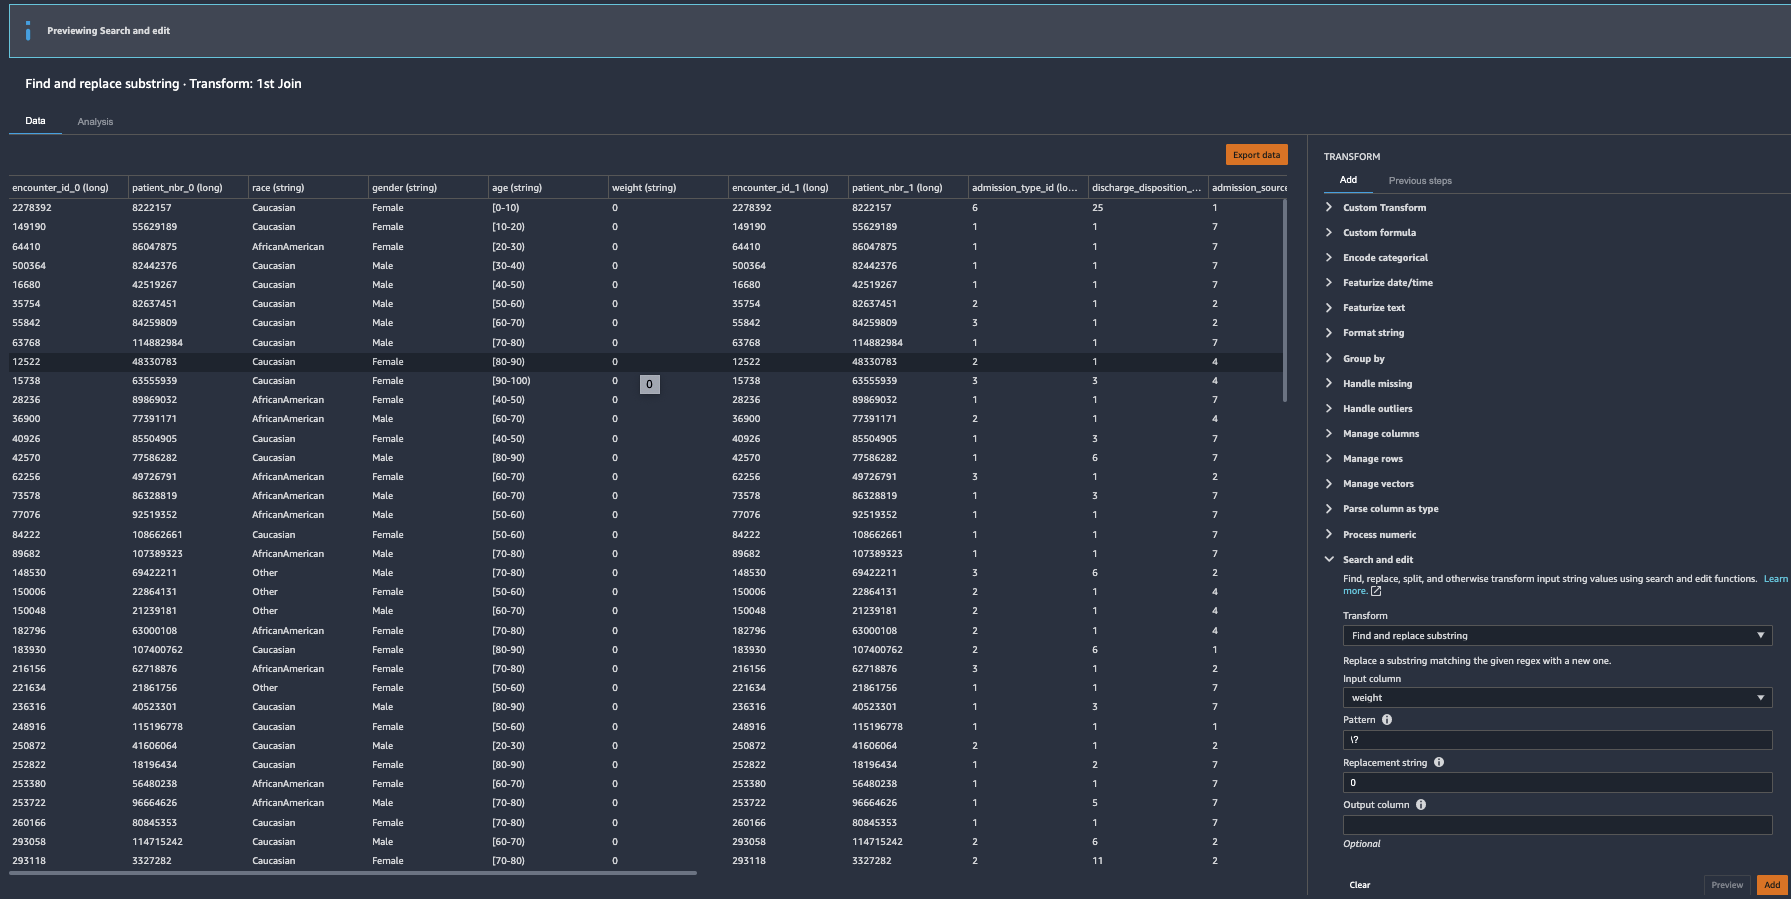Click the discharge_disposition column header
The width and height of the screenshot is (1791, 899).
pos(1146,187)
